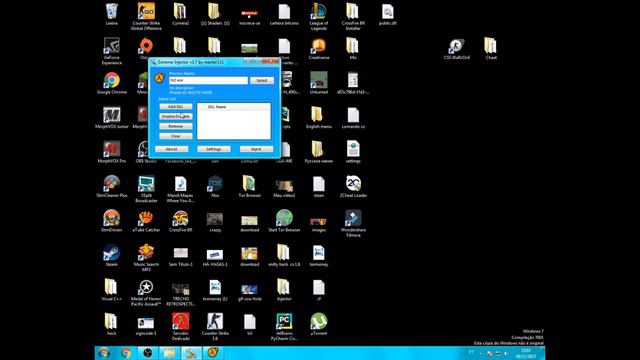Screen dimensions: 640x360
Task: Click the About button in Extreme Injector
Action: click(x=171, y=149)
